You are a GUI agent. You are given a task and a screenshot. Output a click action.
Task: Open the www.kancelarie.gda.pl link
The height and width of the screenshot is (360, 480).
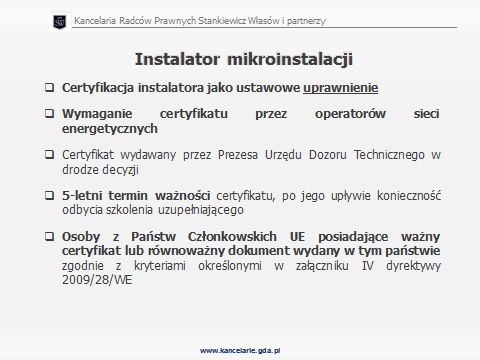tap(240, 350)
